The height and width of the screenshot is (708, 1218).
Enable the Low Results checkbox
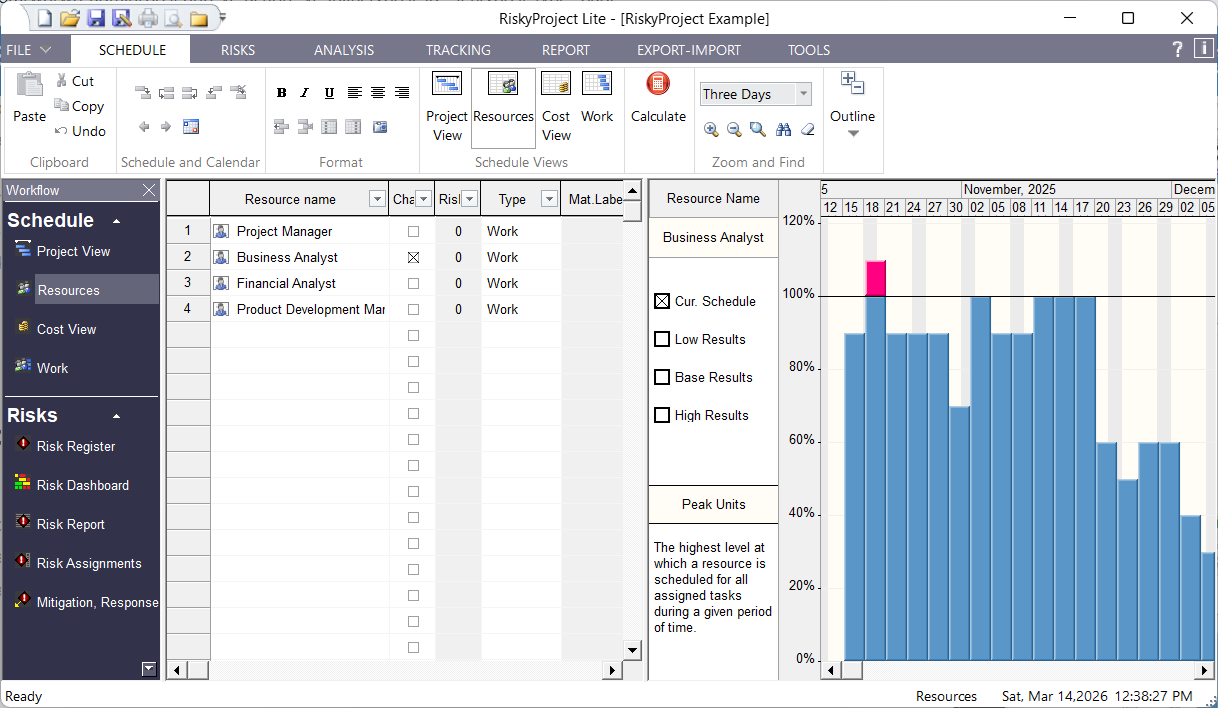[x=661, y=339]
